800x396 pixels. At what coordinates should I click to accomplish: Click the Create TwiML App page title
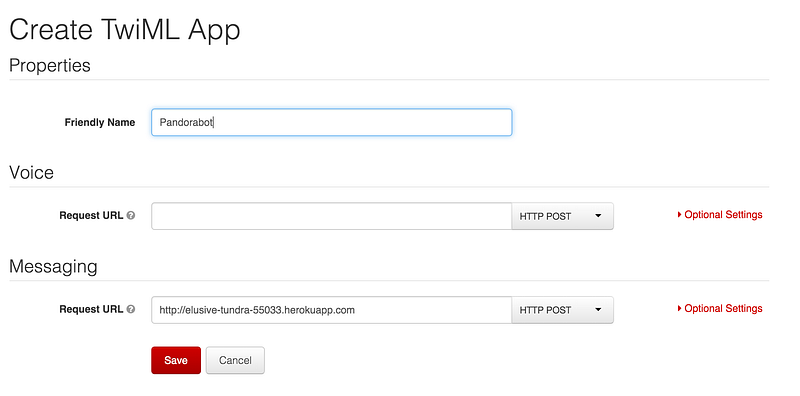tap(125, 30)
